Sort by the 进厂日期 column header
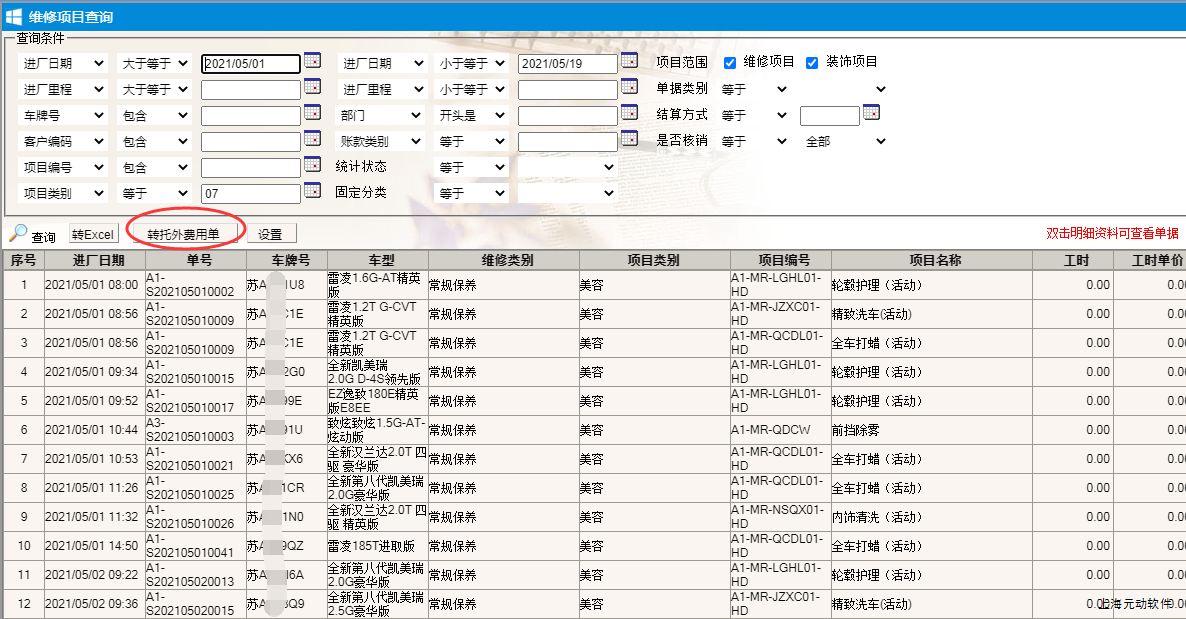This screenshot has height=619, width=1186. point(98,260)
